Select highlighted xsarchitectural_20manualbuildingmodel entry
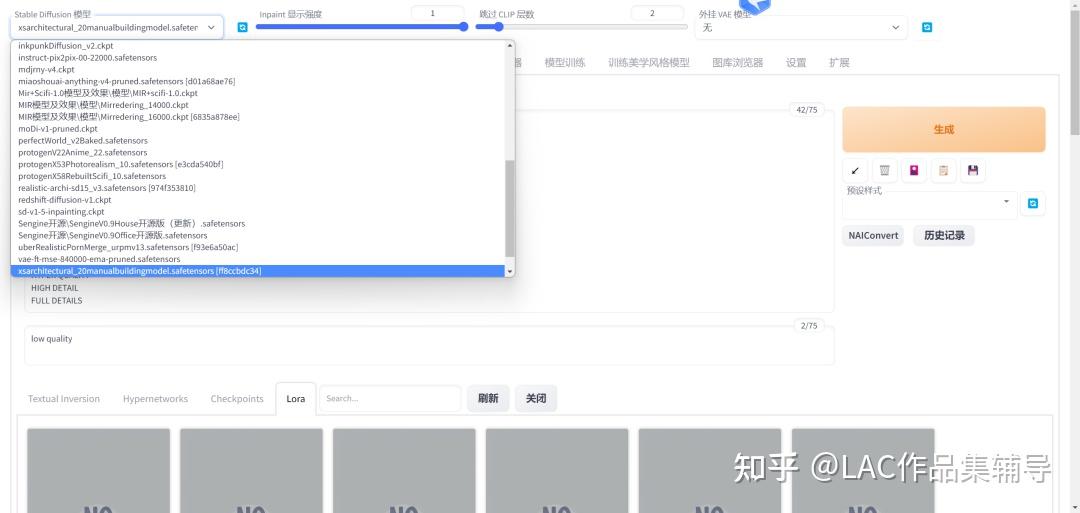Image resolution: width=1080 pixels, height=513 pixels. pyautogui.click(x=258, y=271)
